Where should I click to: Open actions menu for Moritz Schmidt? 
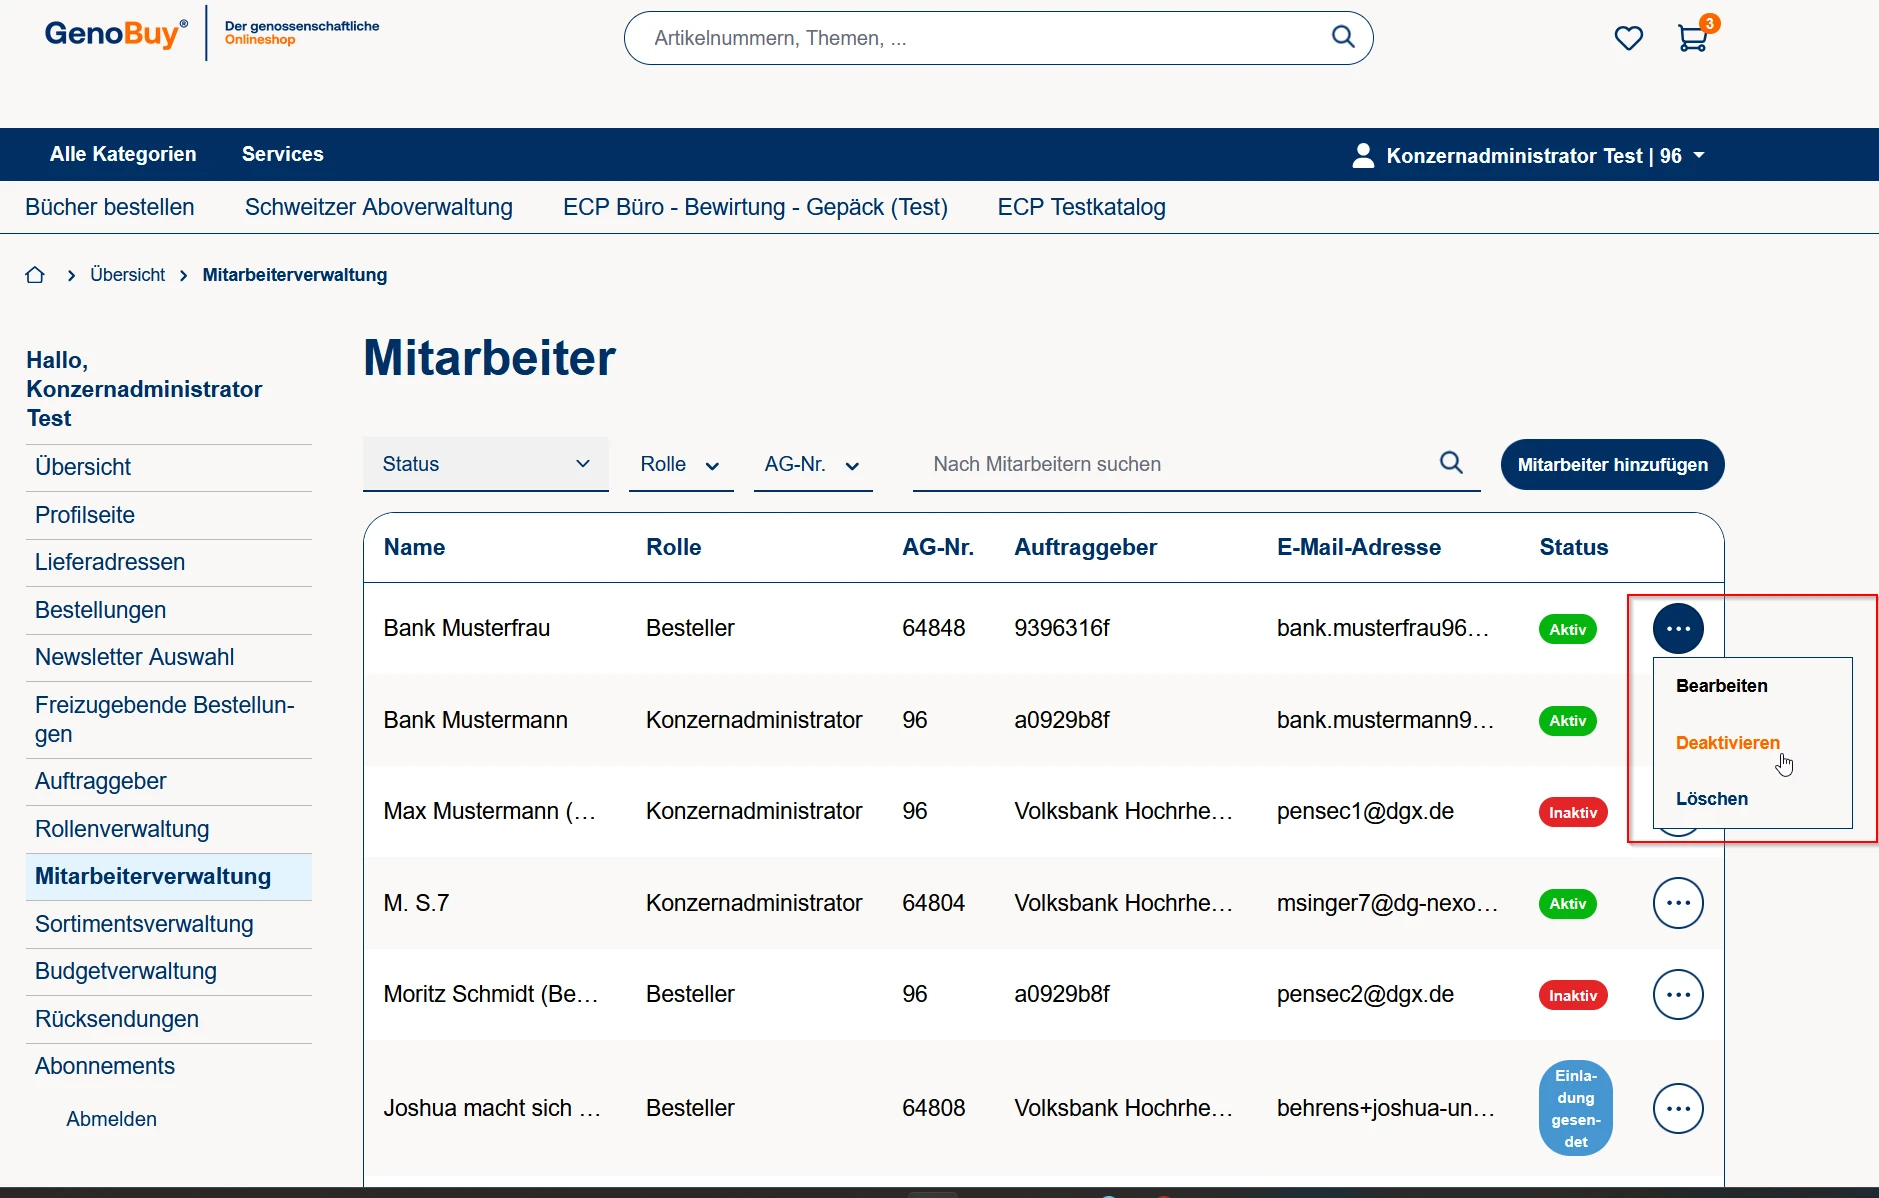click(1677, 994)
